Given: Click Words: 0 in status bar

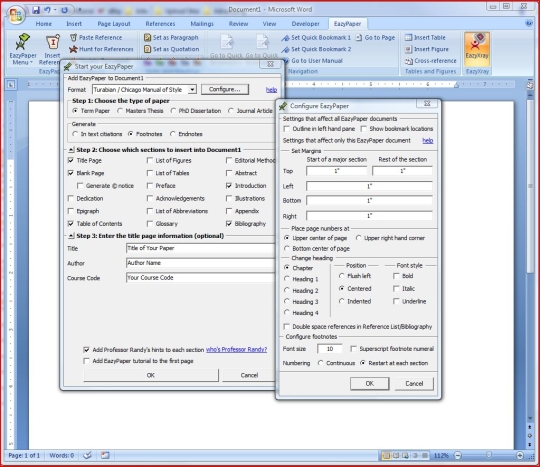Looking at the screenshot, I should 62,456.
